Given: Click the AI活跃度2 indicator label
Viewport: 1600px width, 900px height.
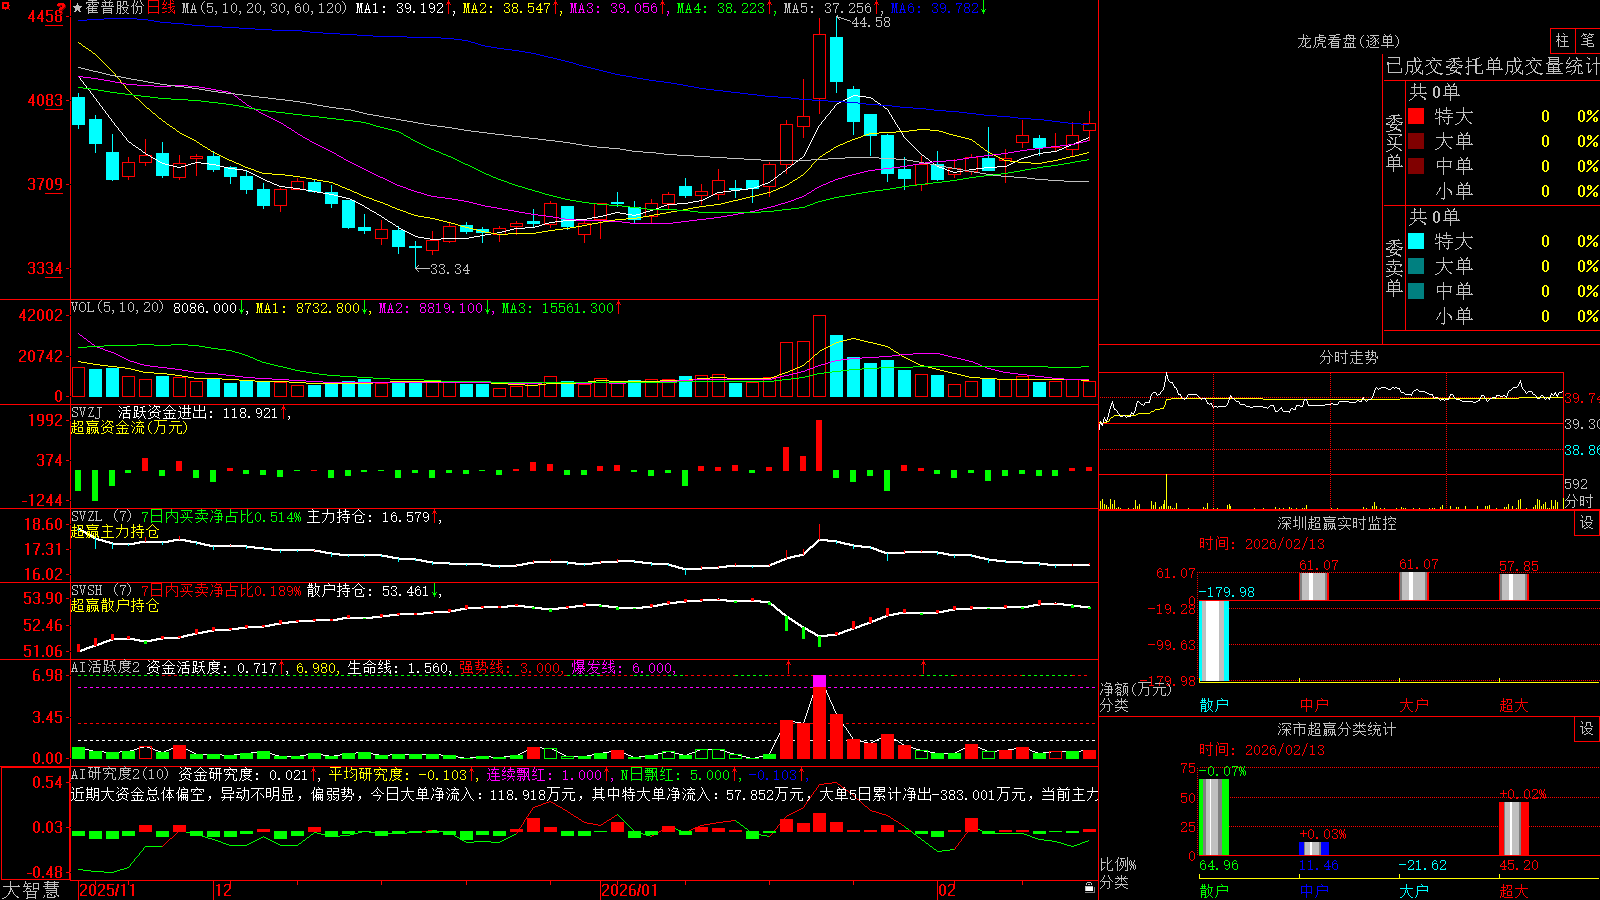Looking at the screenshot, I should tap(106, 668).
